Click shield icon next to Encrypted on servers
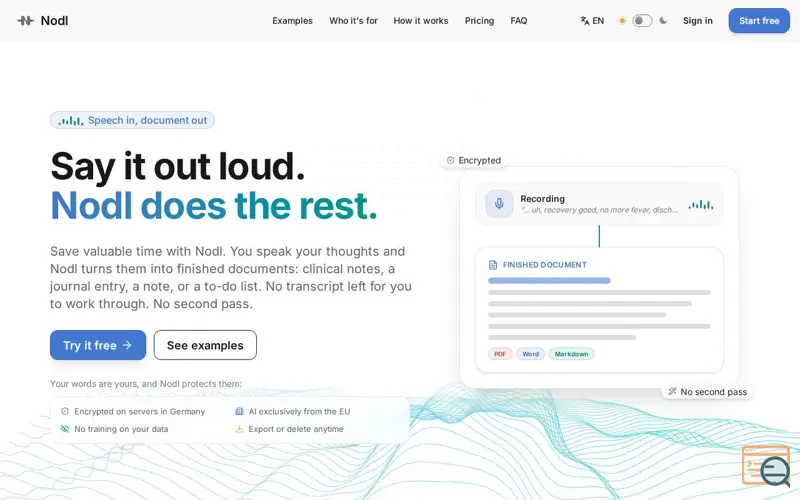Image resolution: width=800 pixels, height=500 pixels. click(x=65, y=411)
